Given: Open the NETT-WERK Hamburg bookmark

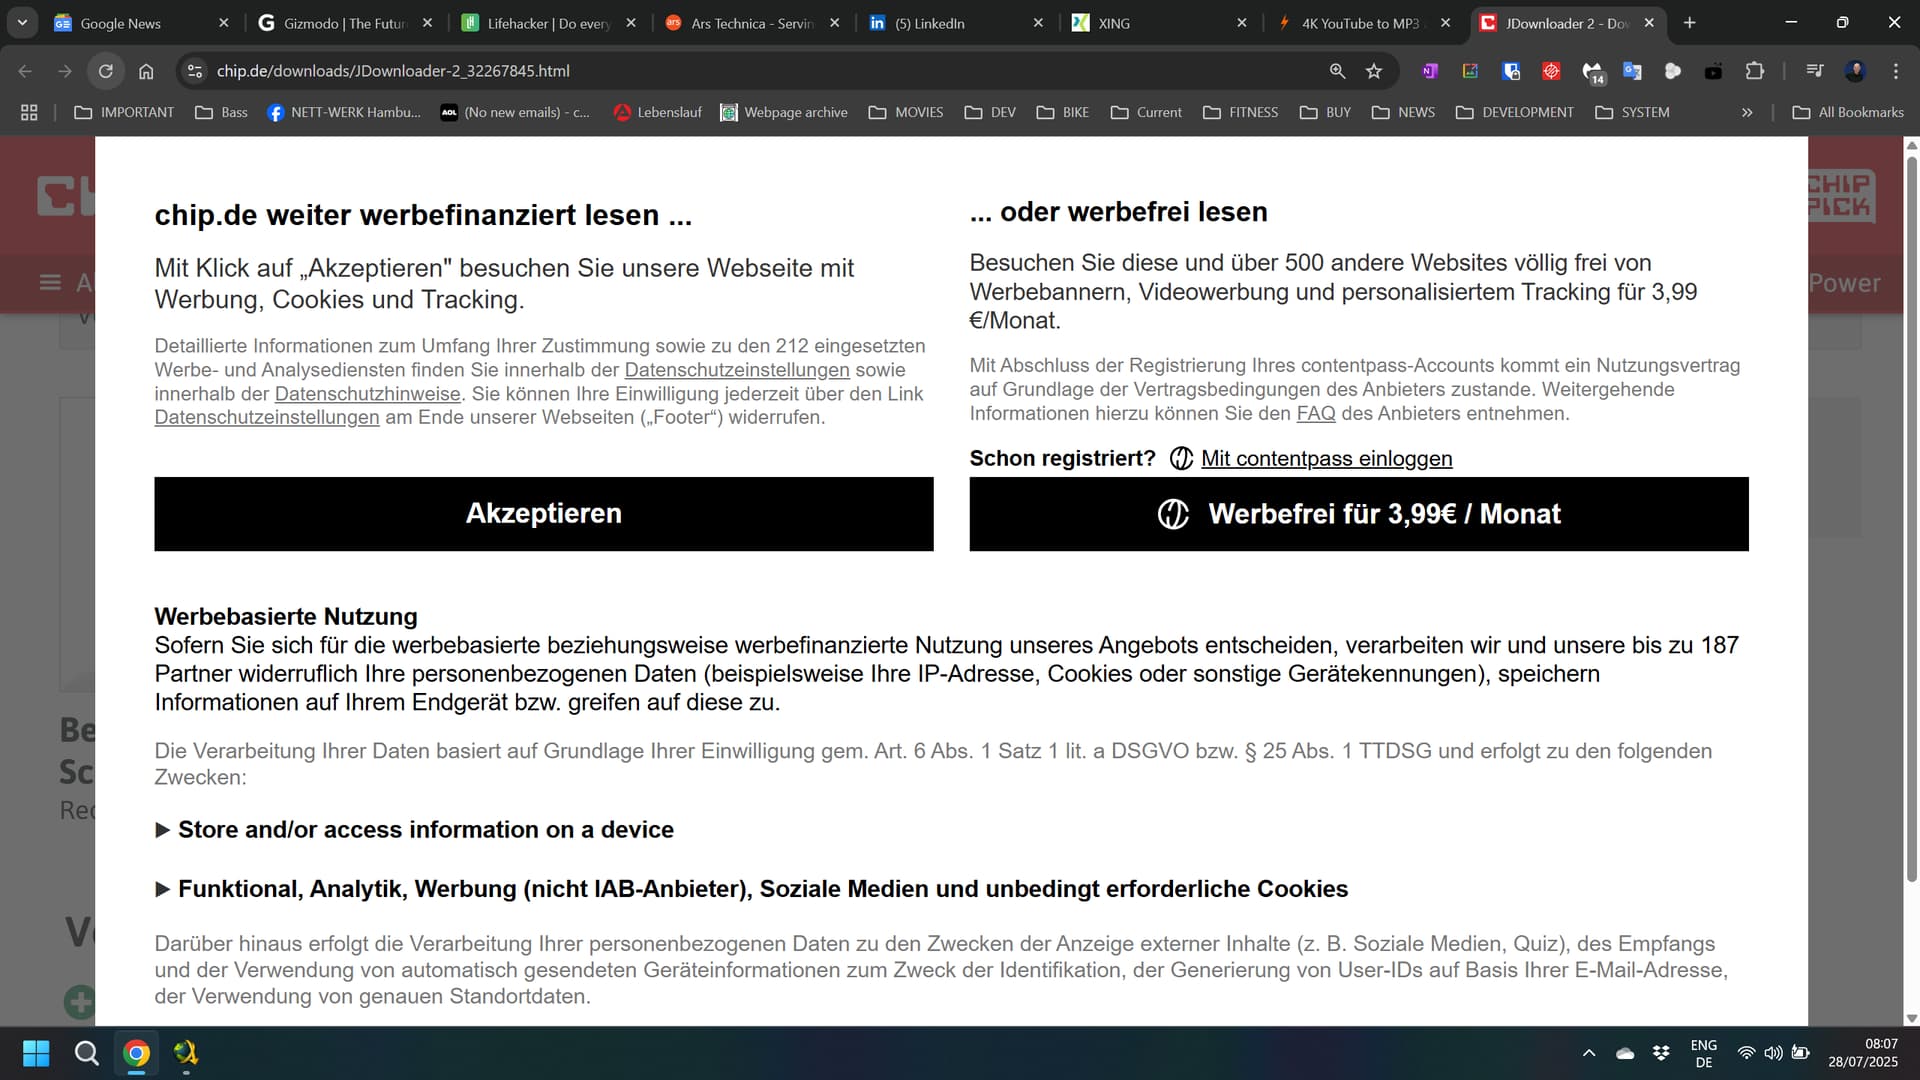Looking at the screenshot, I should (344, 112).
